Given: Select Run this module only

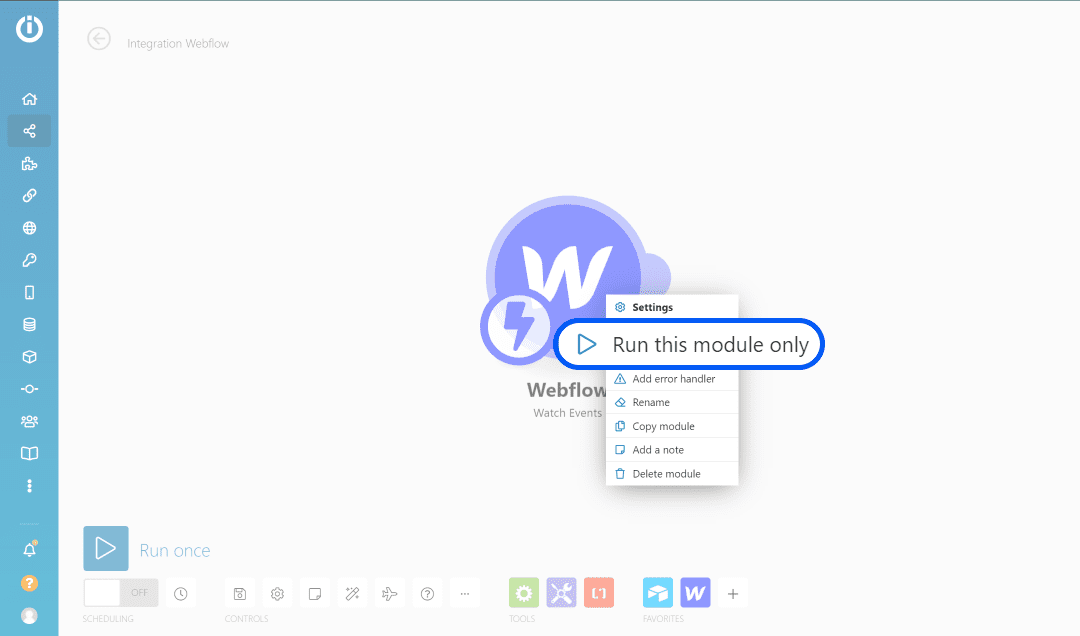Looking at the screenshot, I should click(x=689, y=344).
